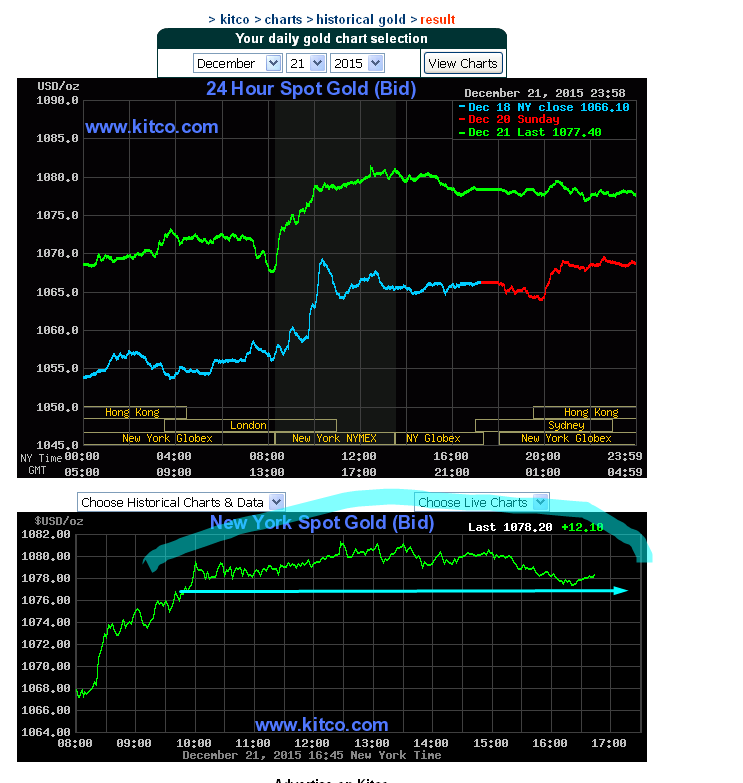Viewport: 743px width, 783px height.
Task: Click the 24 Hour Spot Gold (Bid) title
Action: point(311,89)
